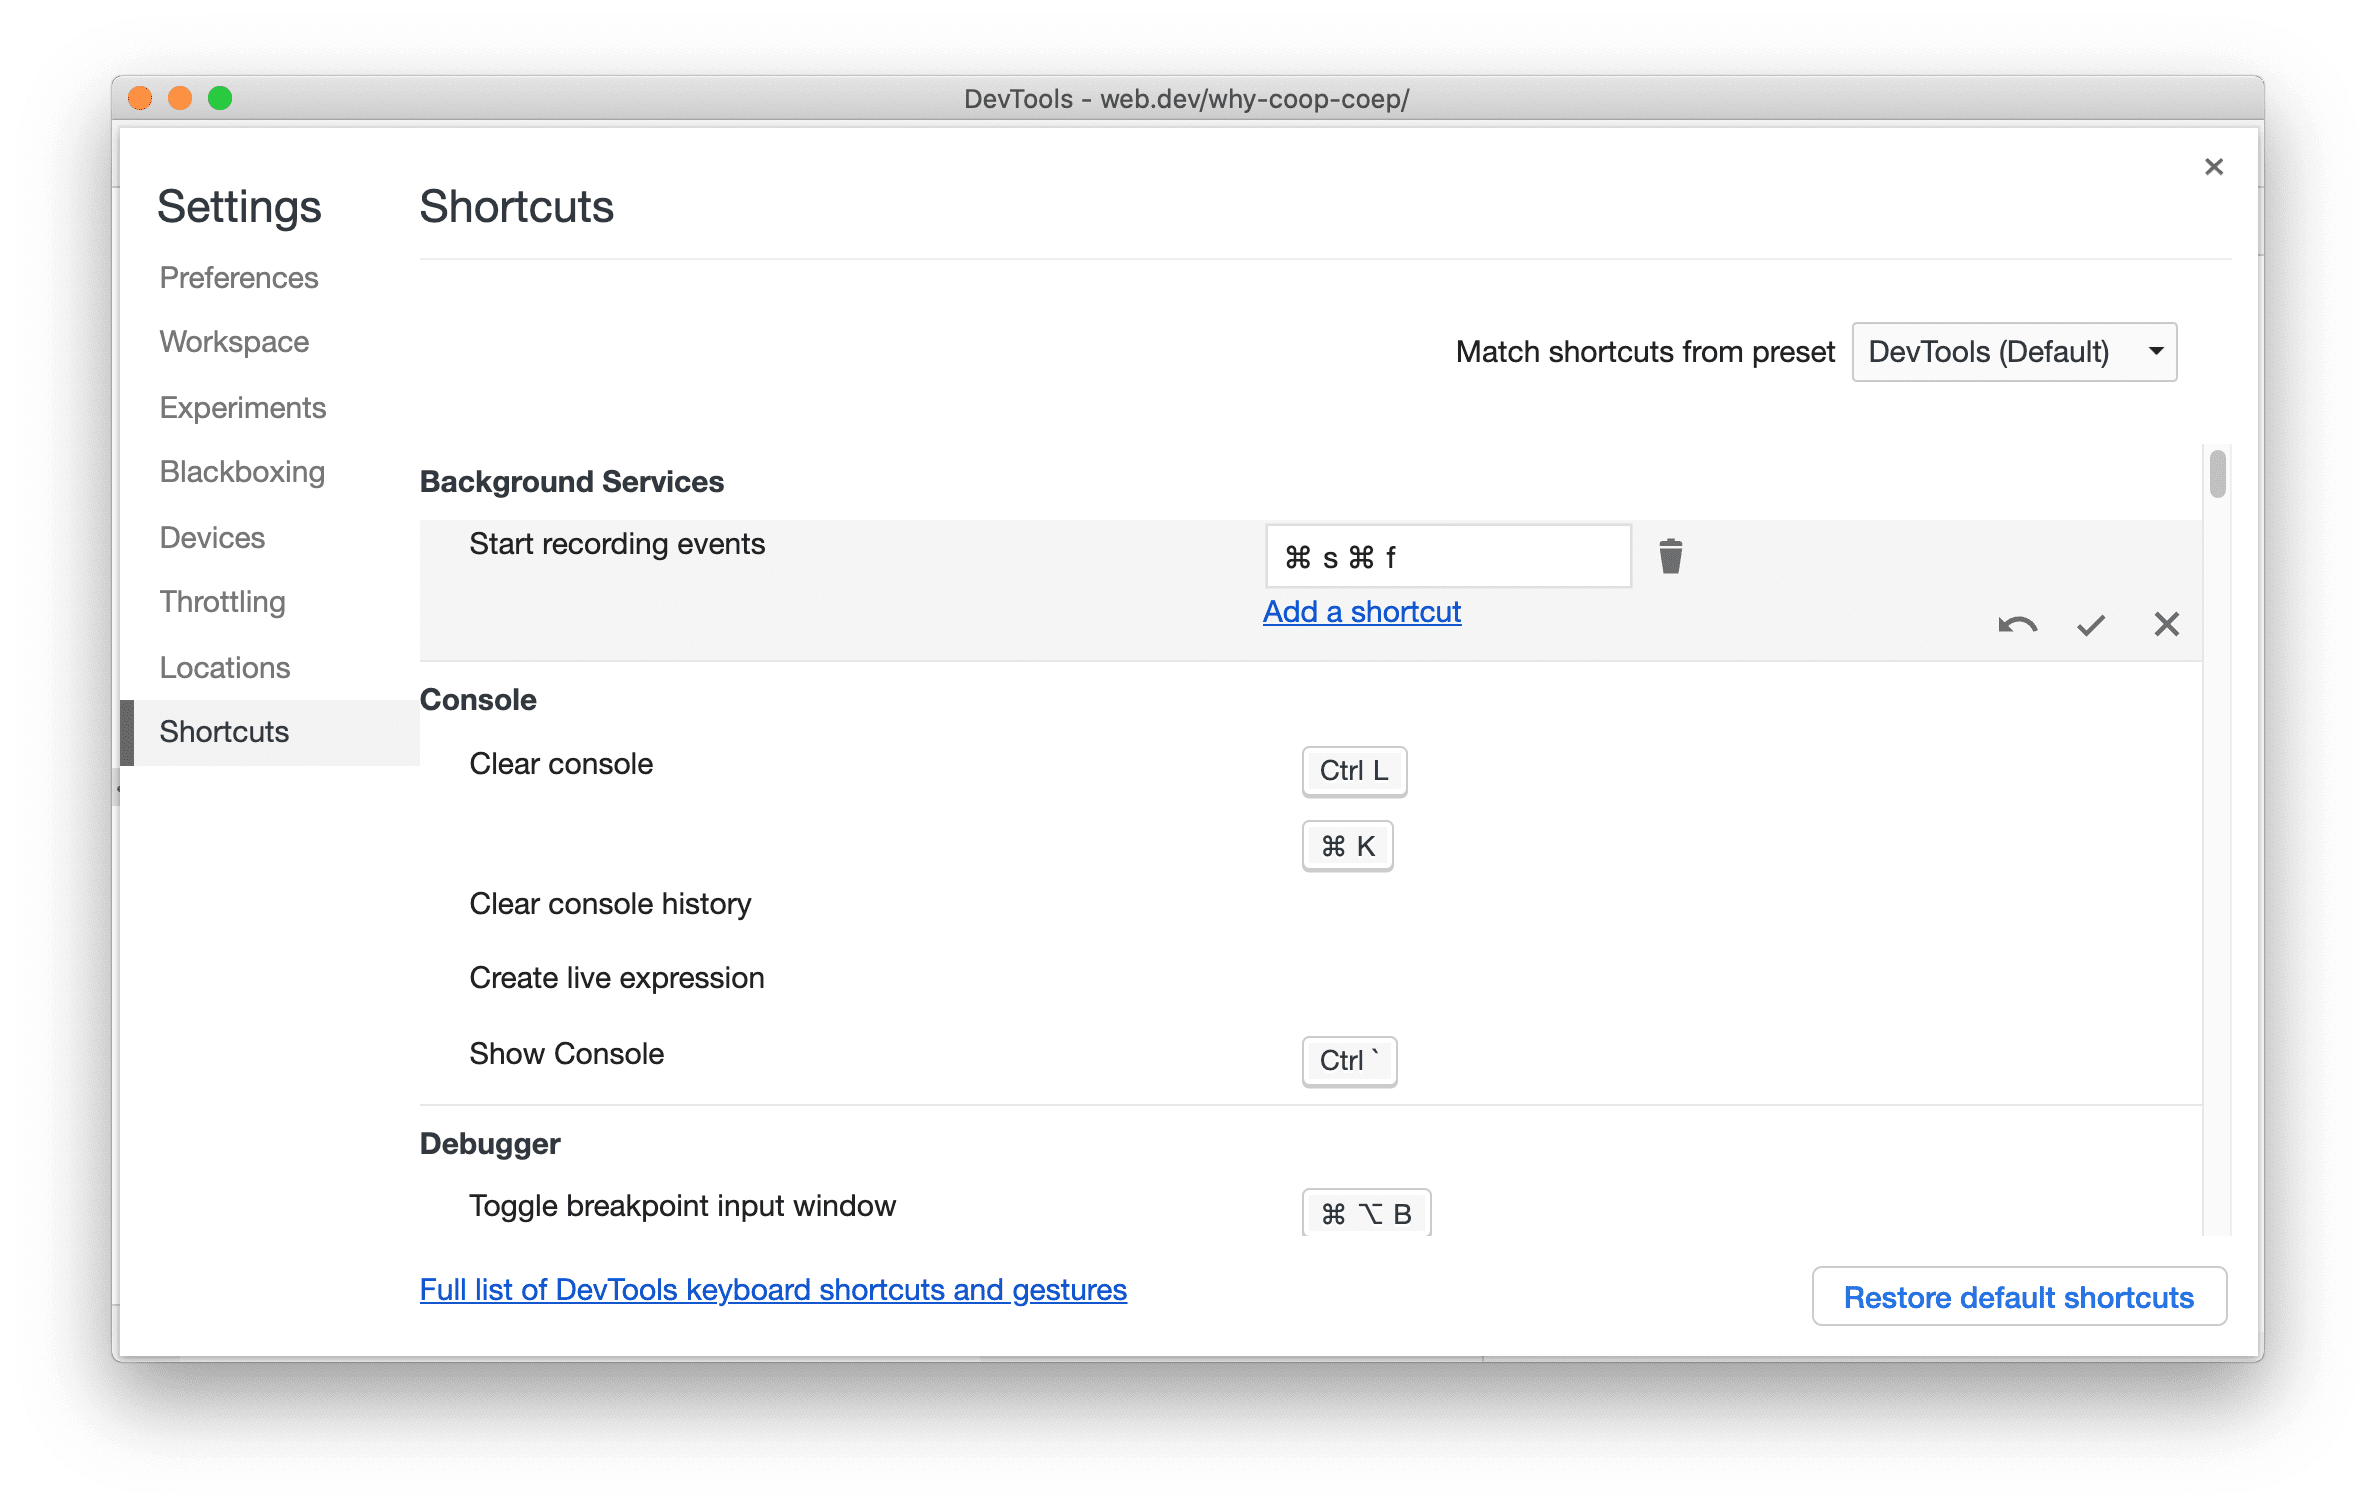
Task: Click the dismiss X icon
Action: point(2168,623)
